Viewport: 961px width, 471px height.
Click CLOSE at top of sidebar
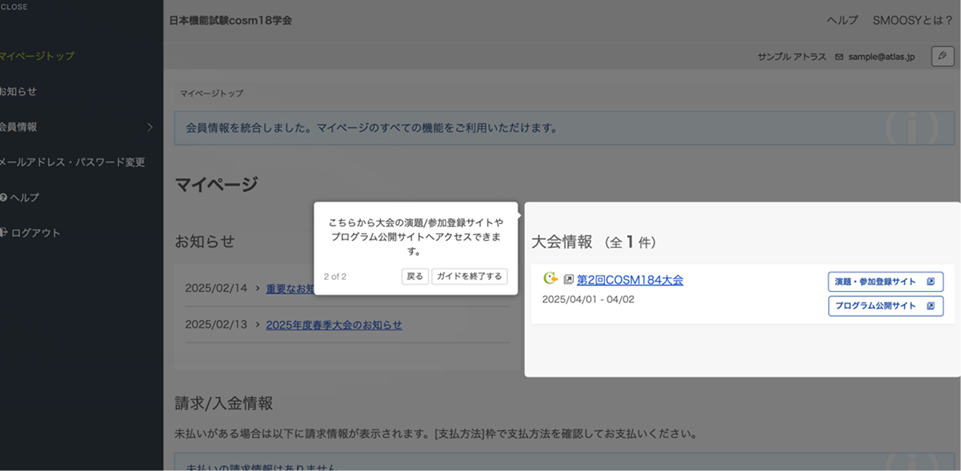(x=13, y=7)
